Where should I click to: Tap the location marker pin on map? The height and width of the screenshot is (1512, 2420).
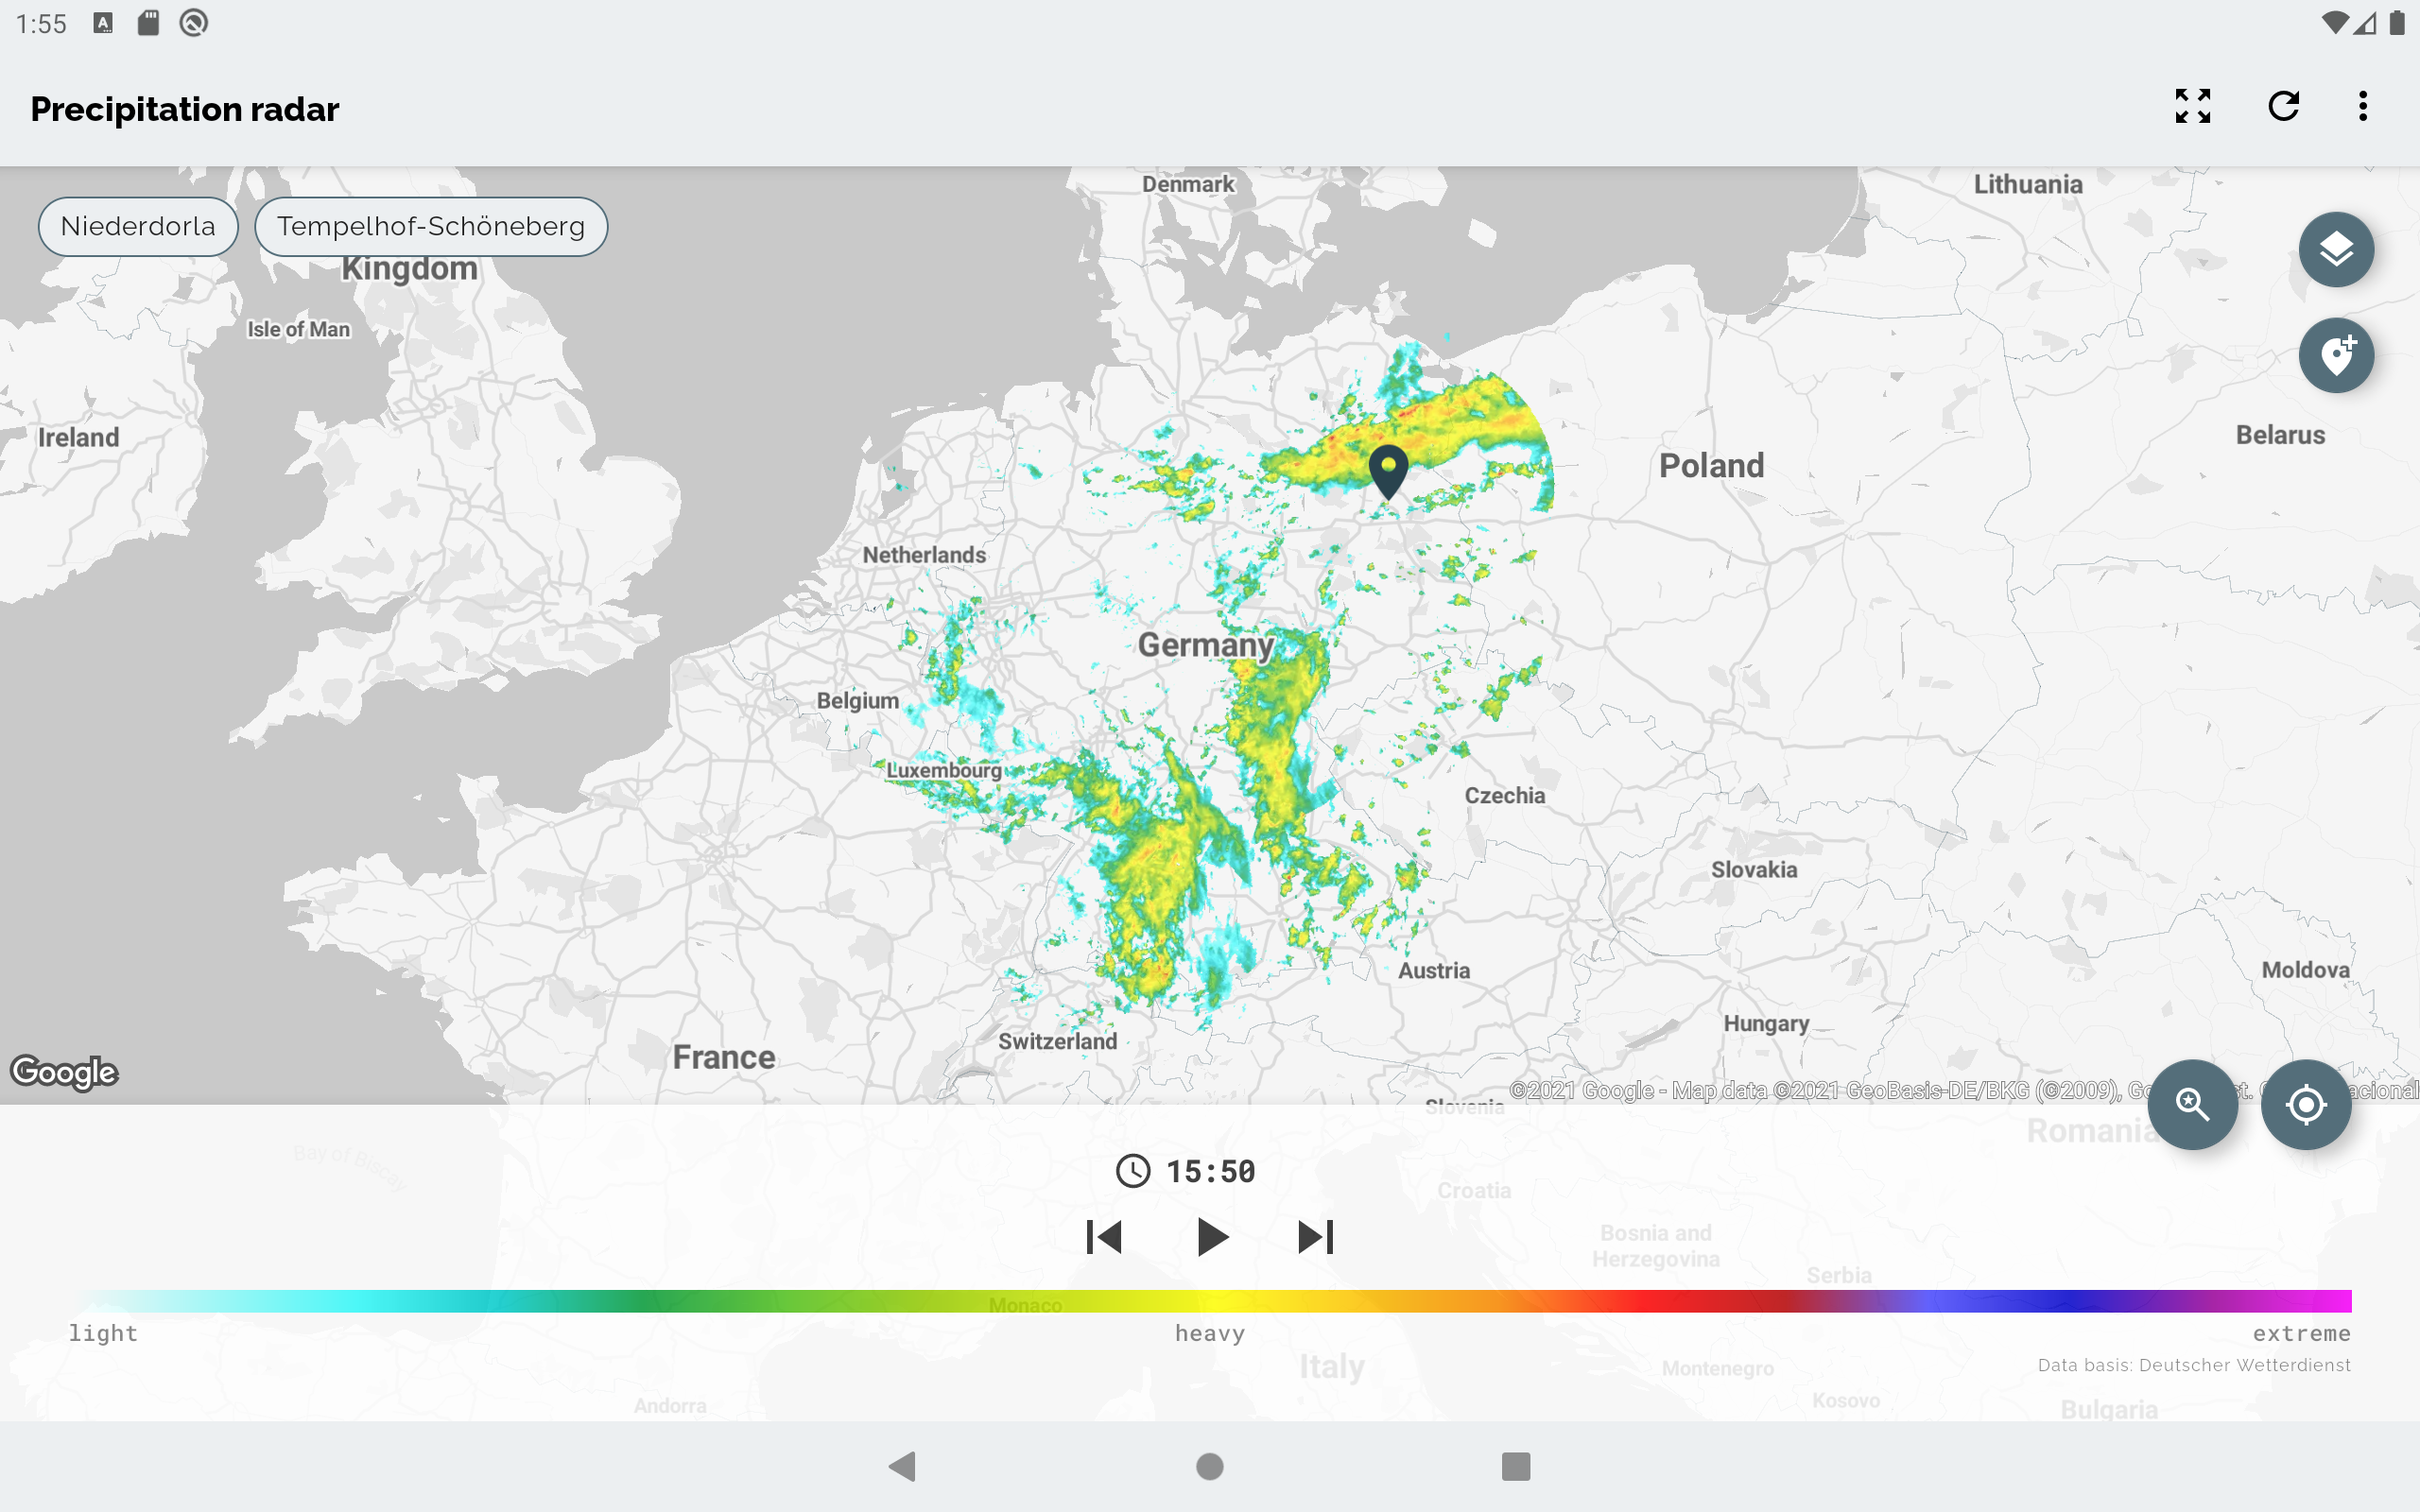coord(1388,470)
